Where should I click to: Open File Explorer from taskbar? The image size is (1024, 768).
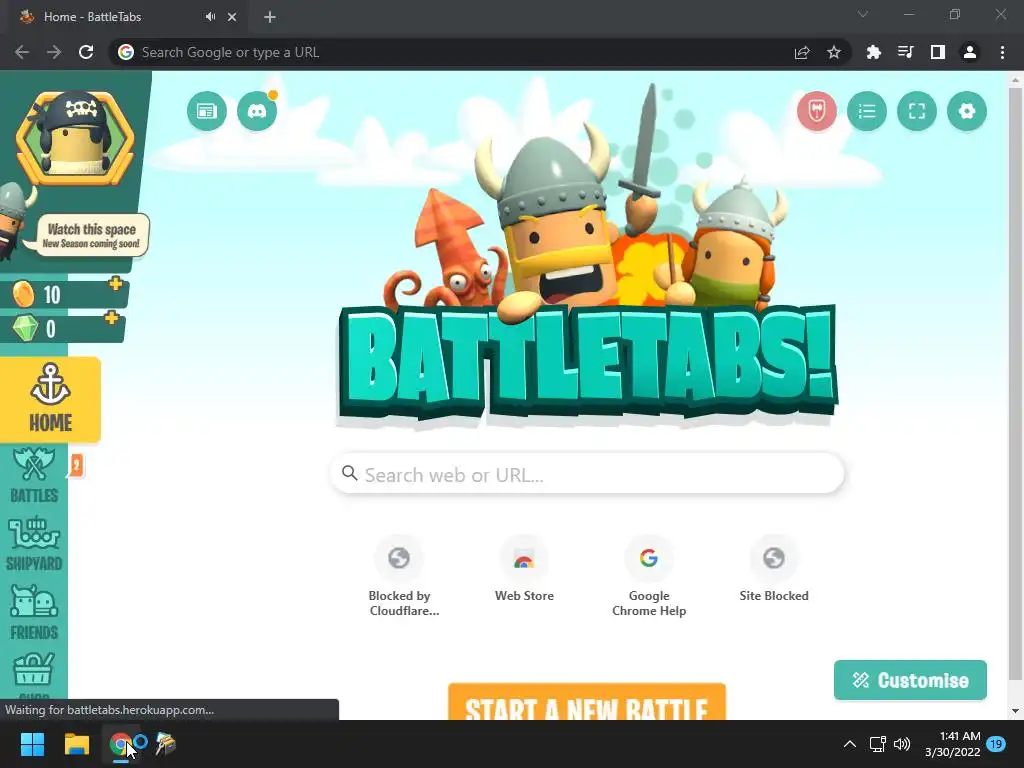pyautogui.click(x=76, y=744)
